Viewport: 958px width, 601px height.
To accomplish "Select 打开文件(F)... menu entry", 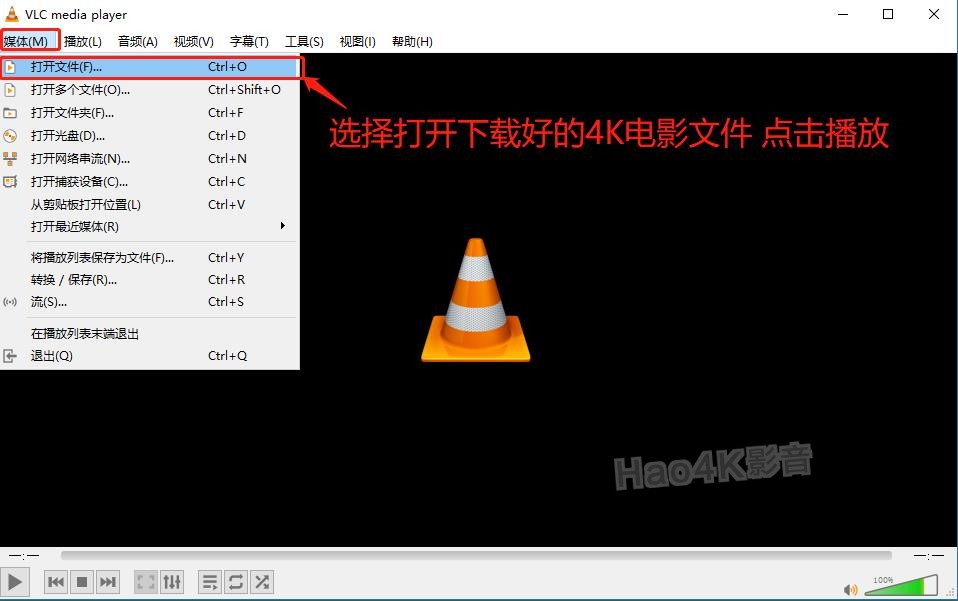I will (x=150, y=67).
